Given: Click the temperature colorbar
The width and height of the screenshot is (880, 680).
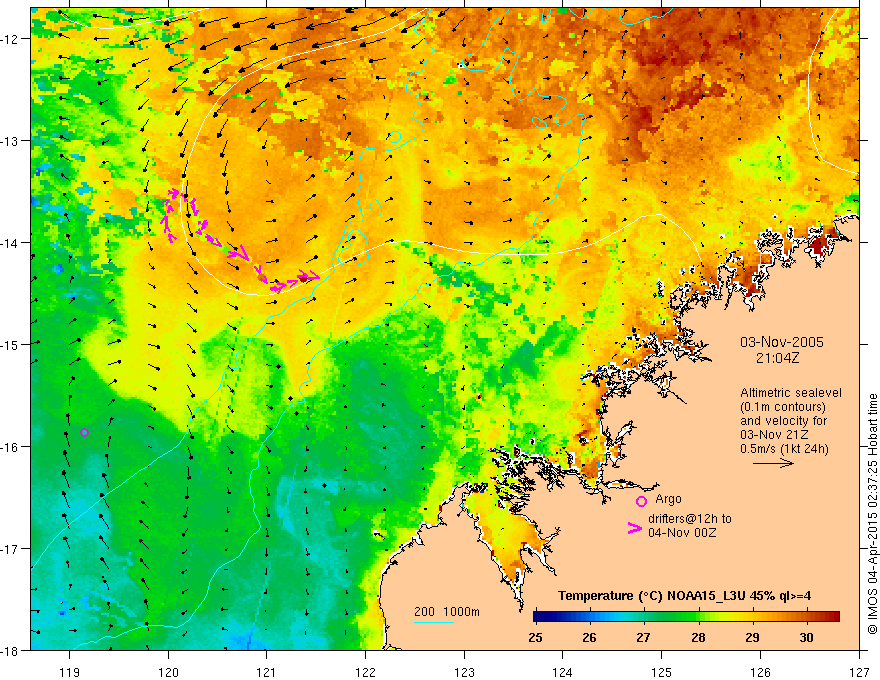Looking at the screenshot, I should tap(686, 617).
